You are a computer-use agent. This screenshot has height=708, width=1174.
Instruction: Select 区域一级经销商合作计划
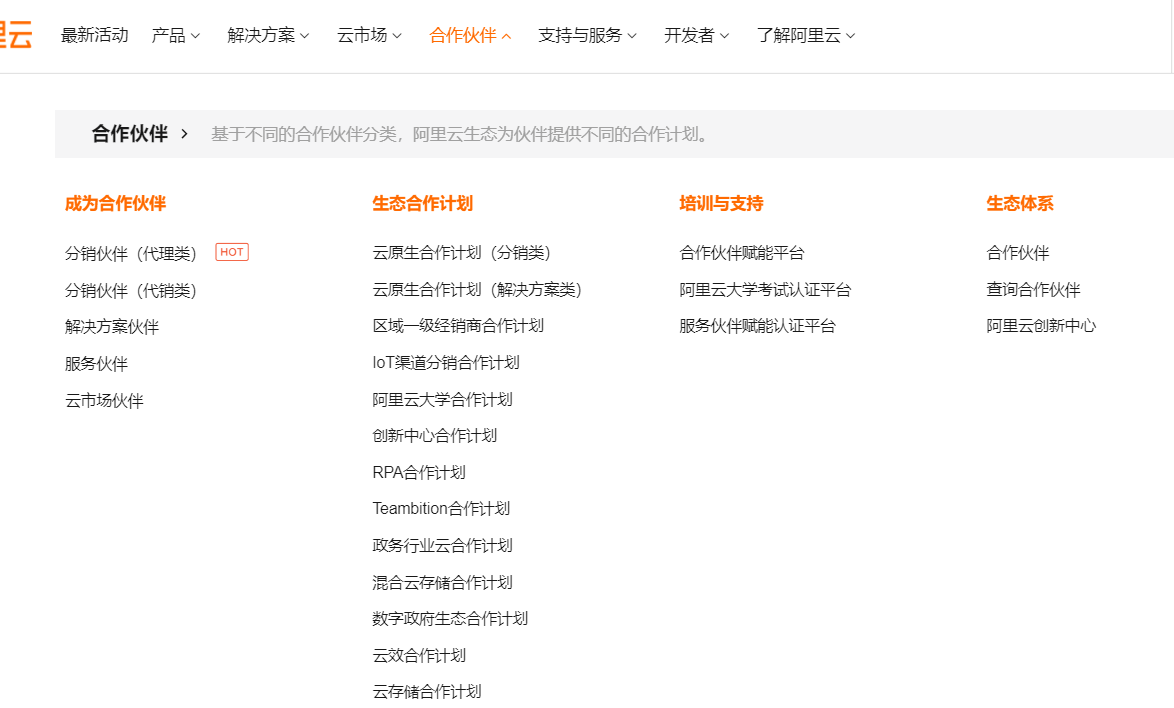click(x=458, y=326)
